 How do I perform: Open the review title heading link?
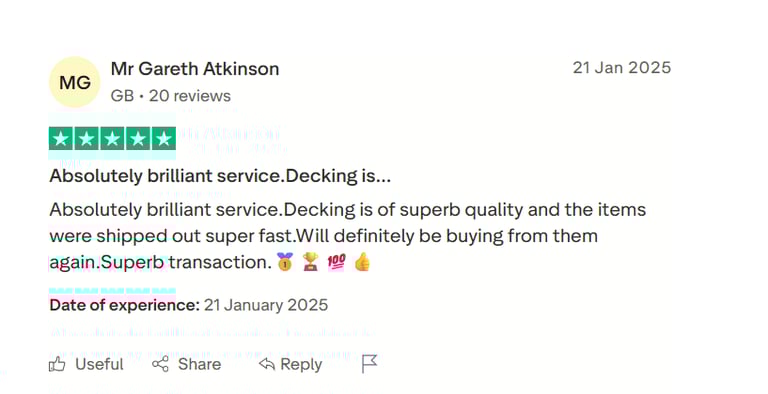pyautogui.click(x=220, y=176)
